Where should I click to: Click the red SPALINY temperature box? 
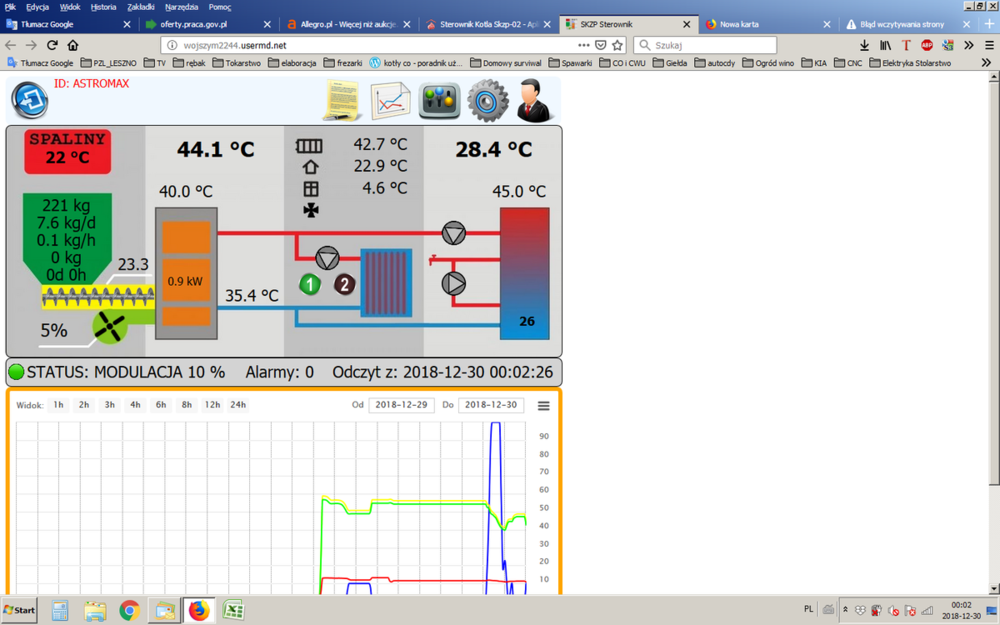(x=66, y=150)
